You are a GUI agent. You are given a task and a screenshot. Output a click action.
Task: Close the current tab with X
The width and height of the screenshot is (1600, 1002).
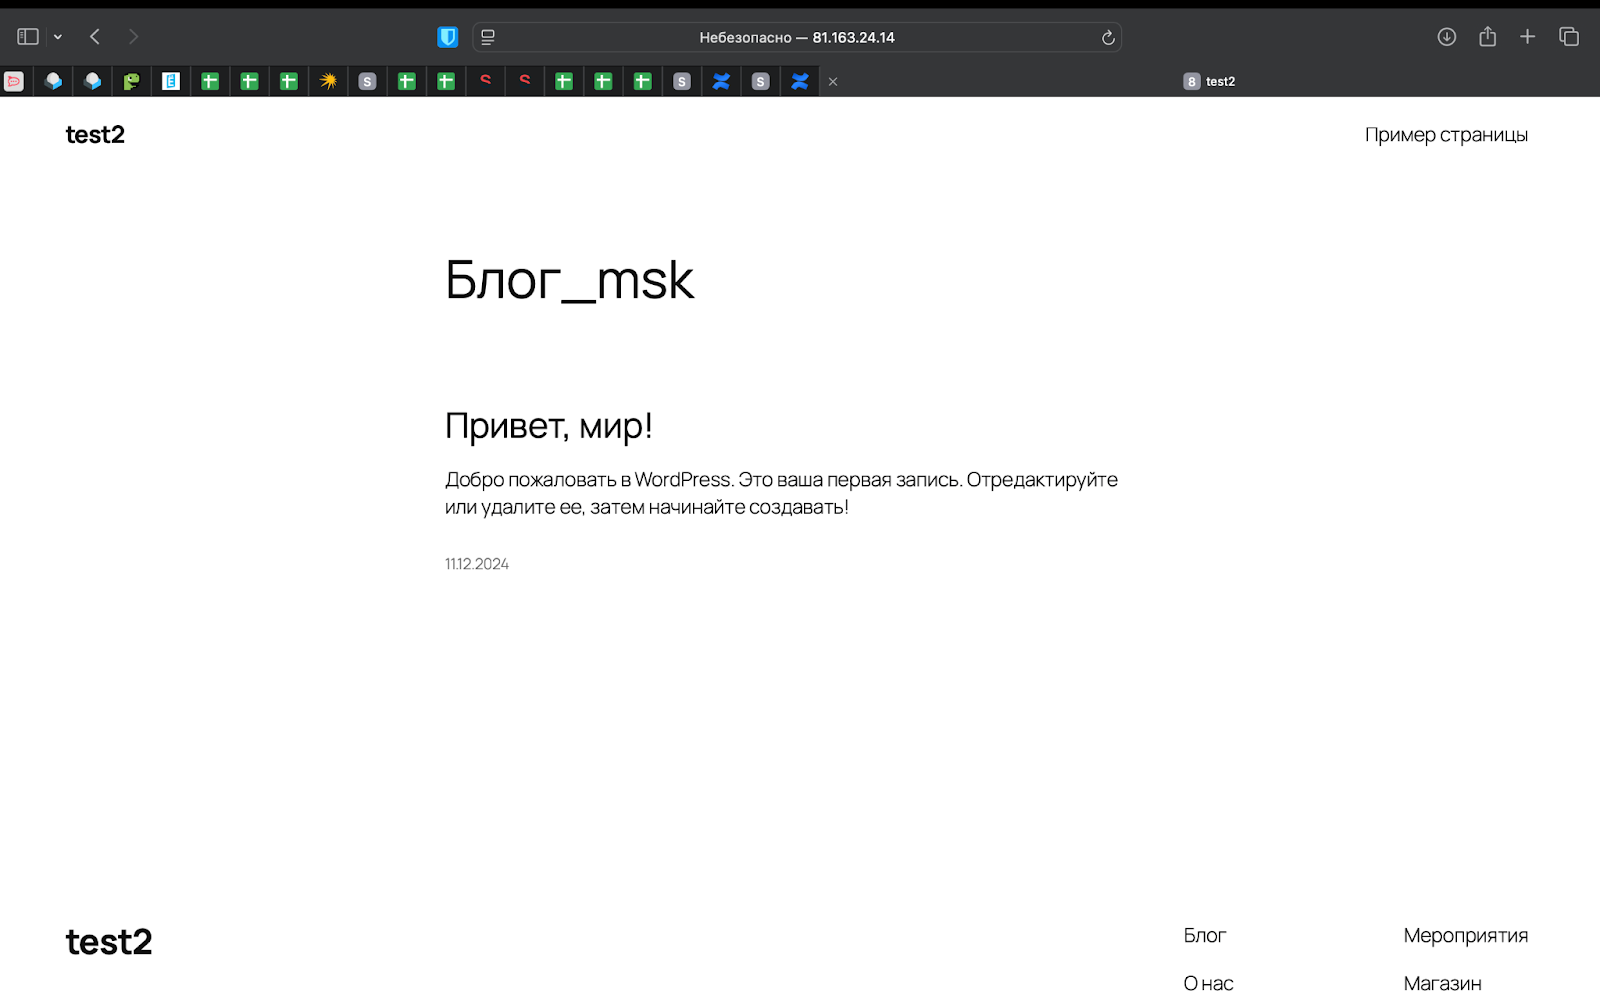833,82
